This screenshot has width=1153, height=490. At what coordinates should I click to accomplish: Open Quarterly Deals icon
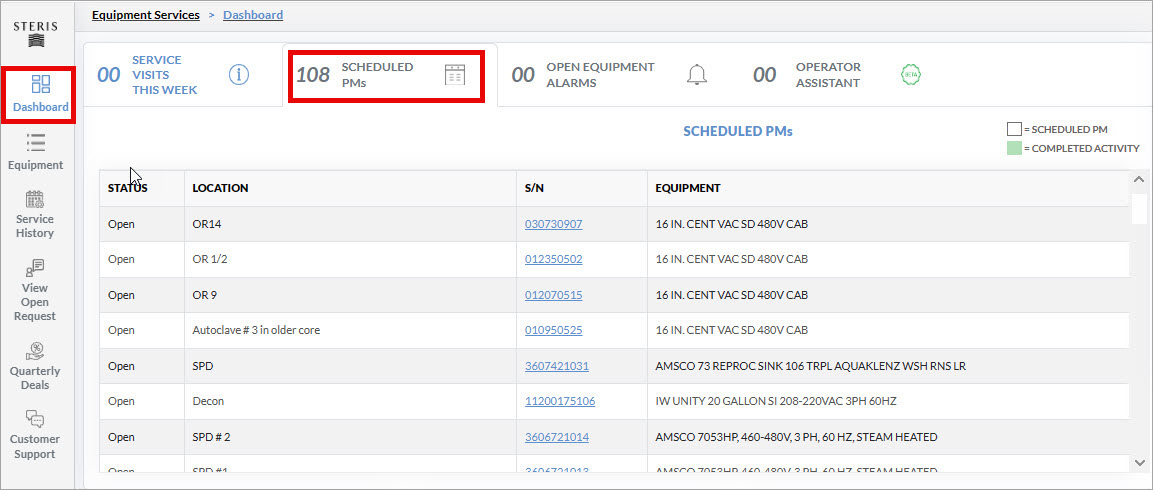tap(35, 351)
